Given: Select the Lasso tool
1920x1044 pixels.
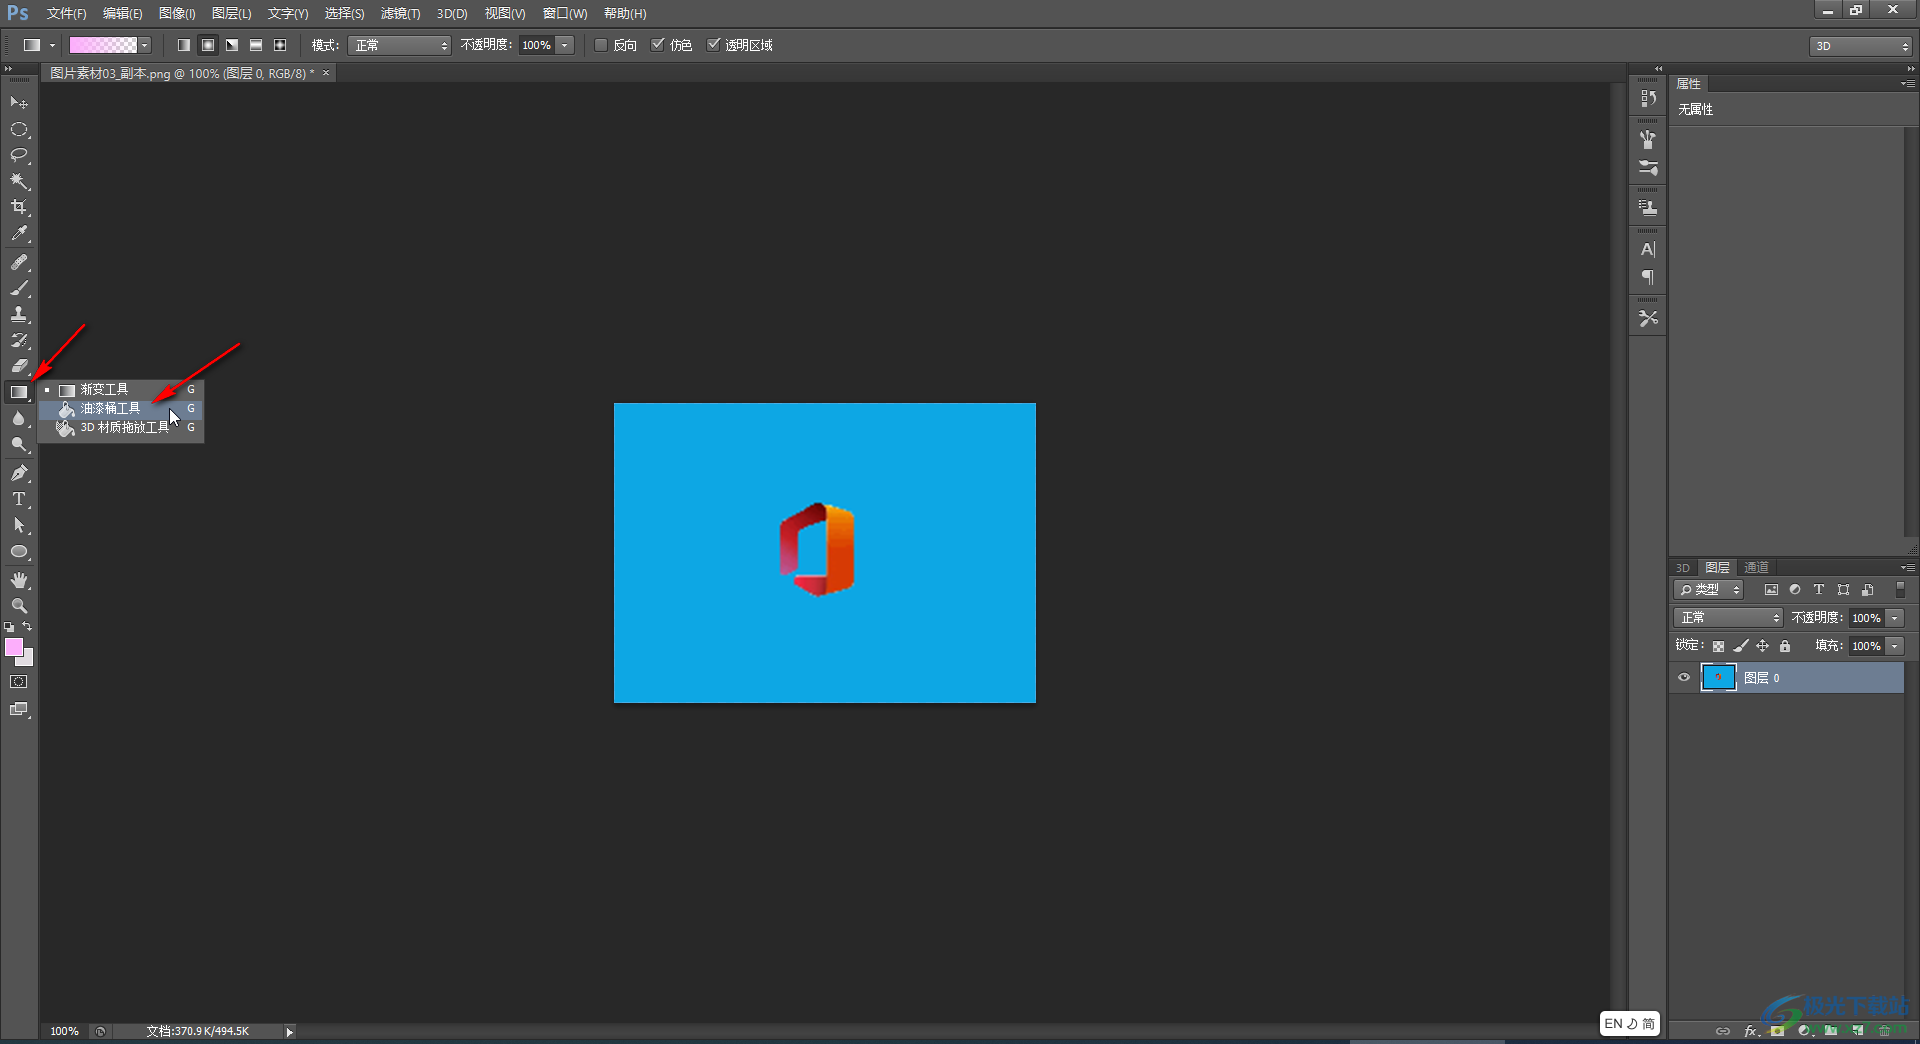Looking at the screenshot, I should 19,156.
